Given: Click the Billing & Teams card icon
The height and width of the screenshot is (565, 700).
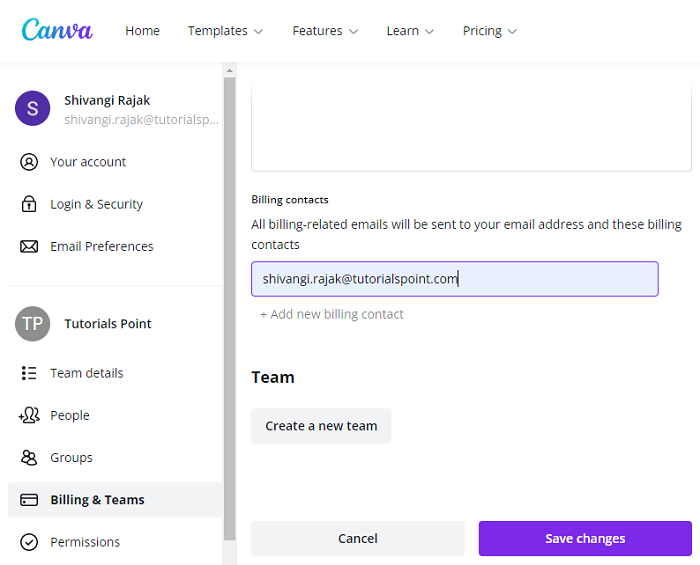Looking at the screenshot, I should (29, 500).
